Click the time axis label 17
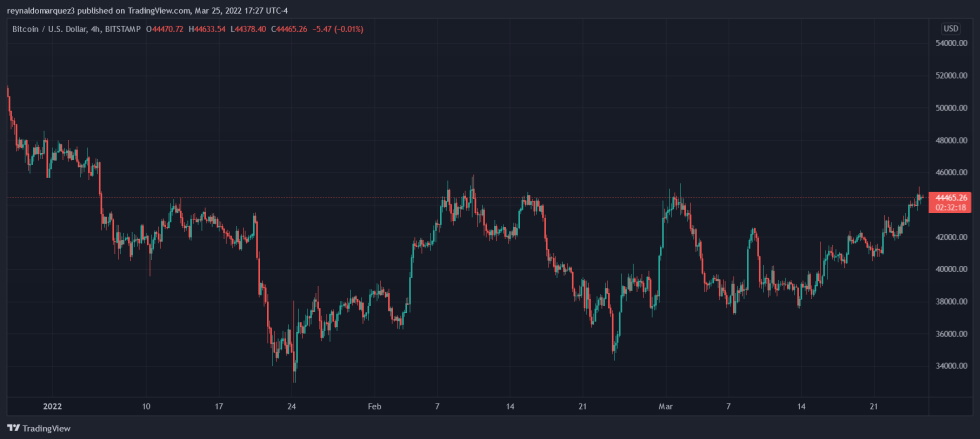The image size is (980, 439). pos(219,406)
